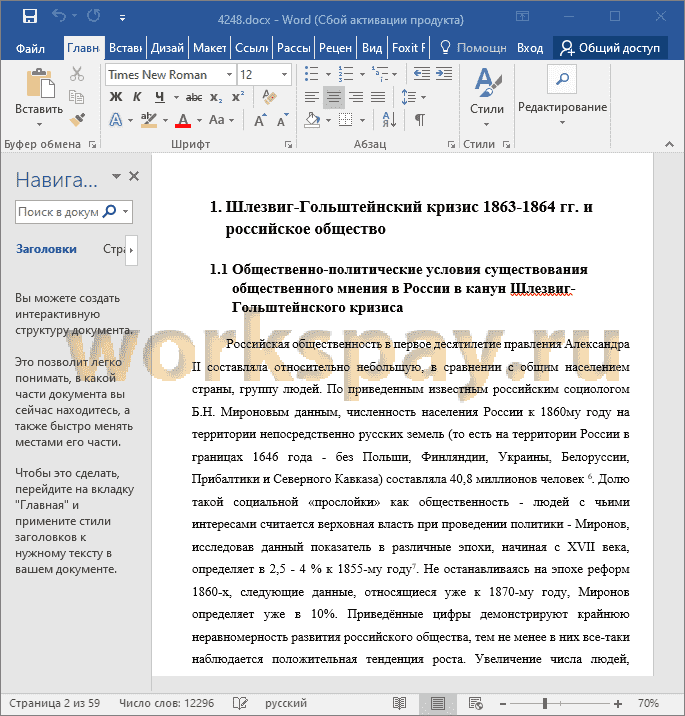The height and width of the screenshot is (716, 685).
Task: Switch to the Вставка ribbon tab
Action: point(125,48)
